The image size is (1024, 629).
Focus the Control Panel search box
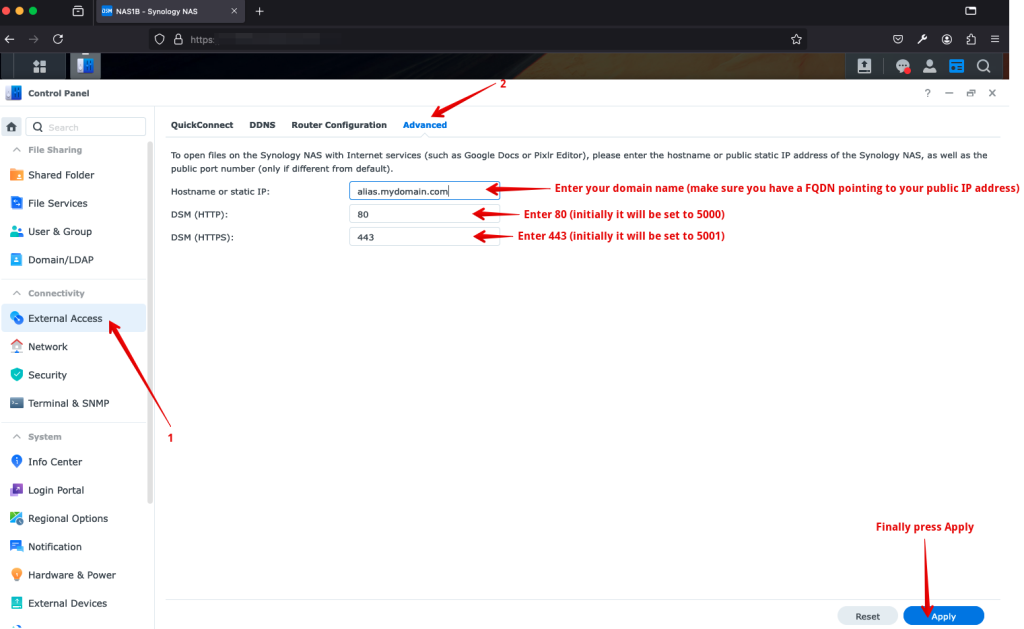coord(86,127)
